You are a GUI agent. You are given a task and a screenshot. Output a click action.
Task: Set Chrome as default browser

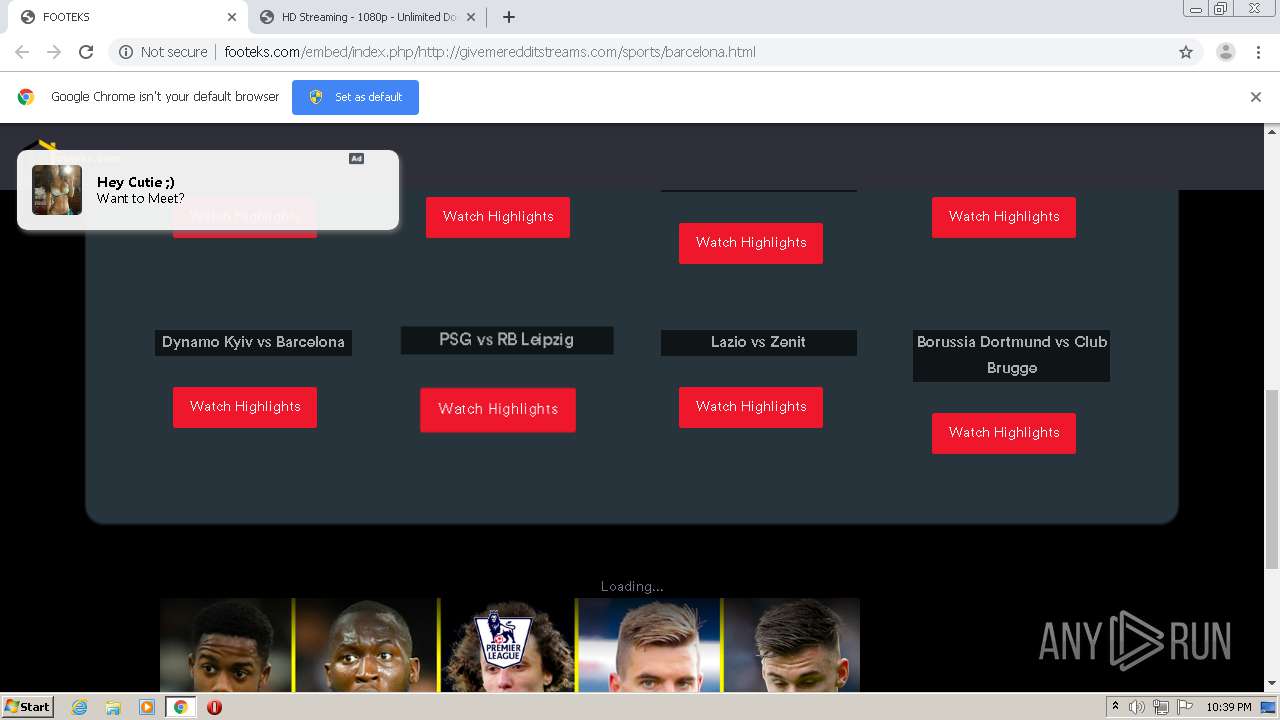pos(355,97)
